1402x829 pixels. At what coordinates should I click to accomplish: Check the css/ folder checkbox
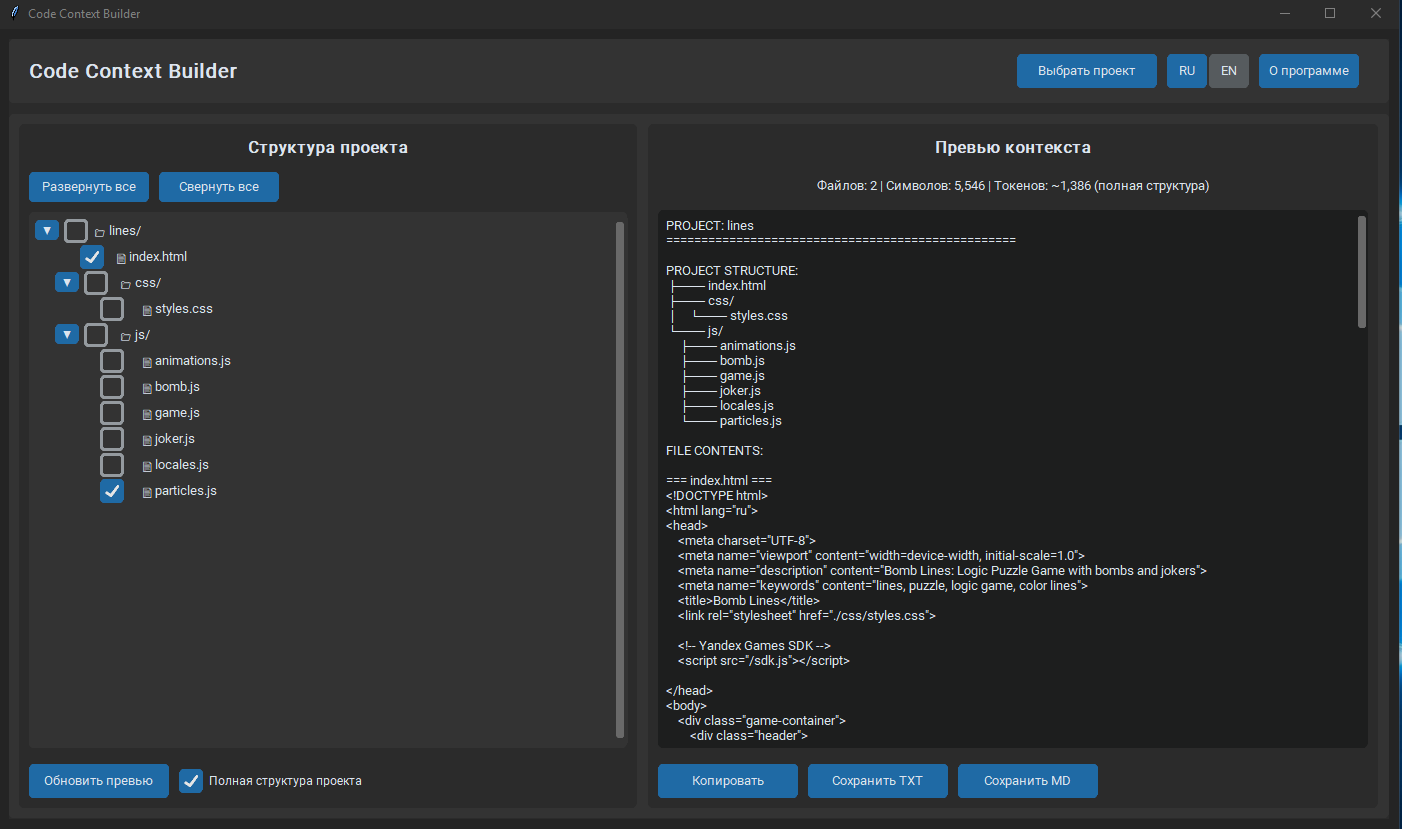[x=96, y=283]
